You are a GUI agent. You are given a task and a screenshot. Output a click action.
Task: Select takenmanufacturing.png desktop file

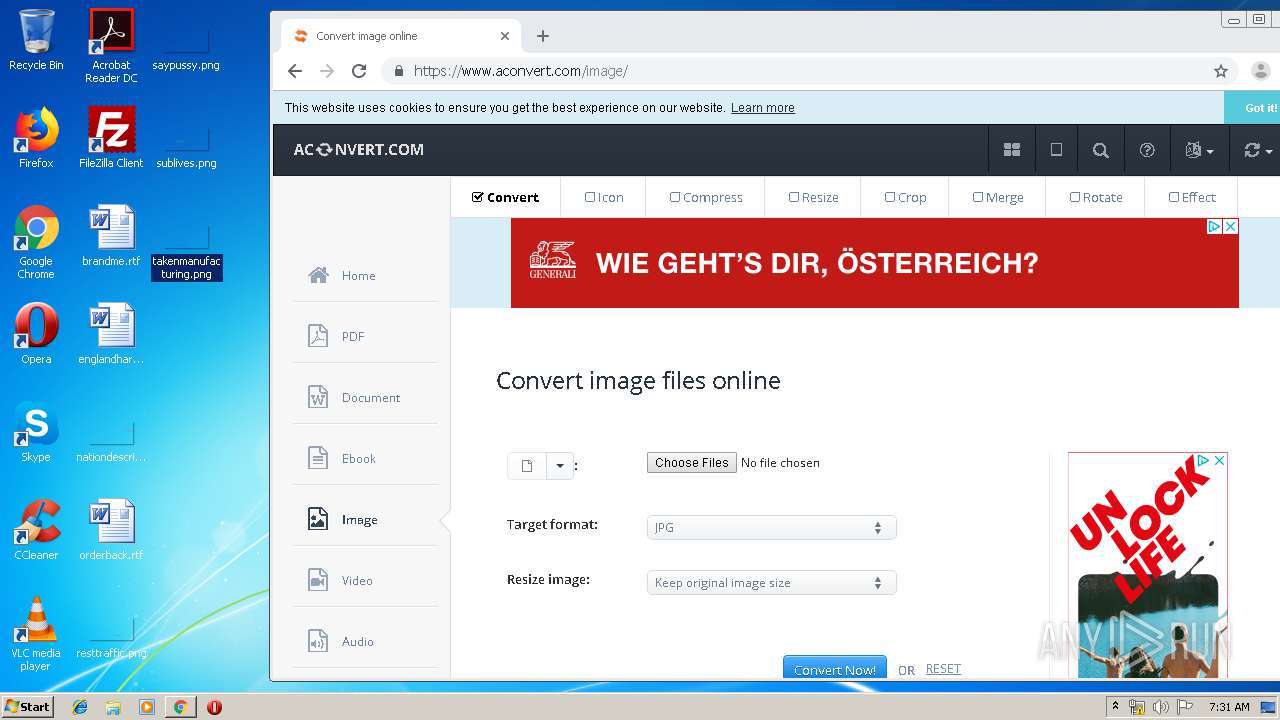[186, 253]
